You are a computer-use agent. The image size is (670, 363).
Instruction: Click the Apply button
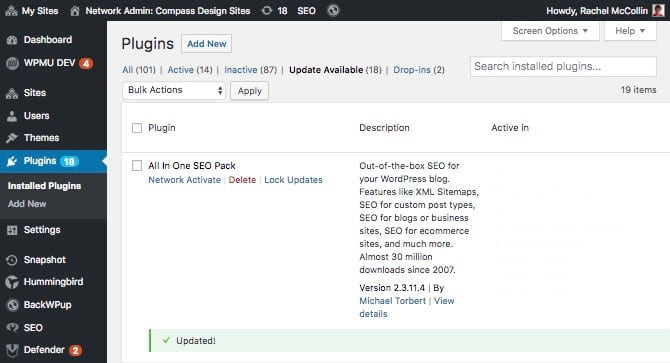pyautogui.click(x=250, y=91)
